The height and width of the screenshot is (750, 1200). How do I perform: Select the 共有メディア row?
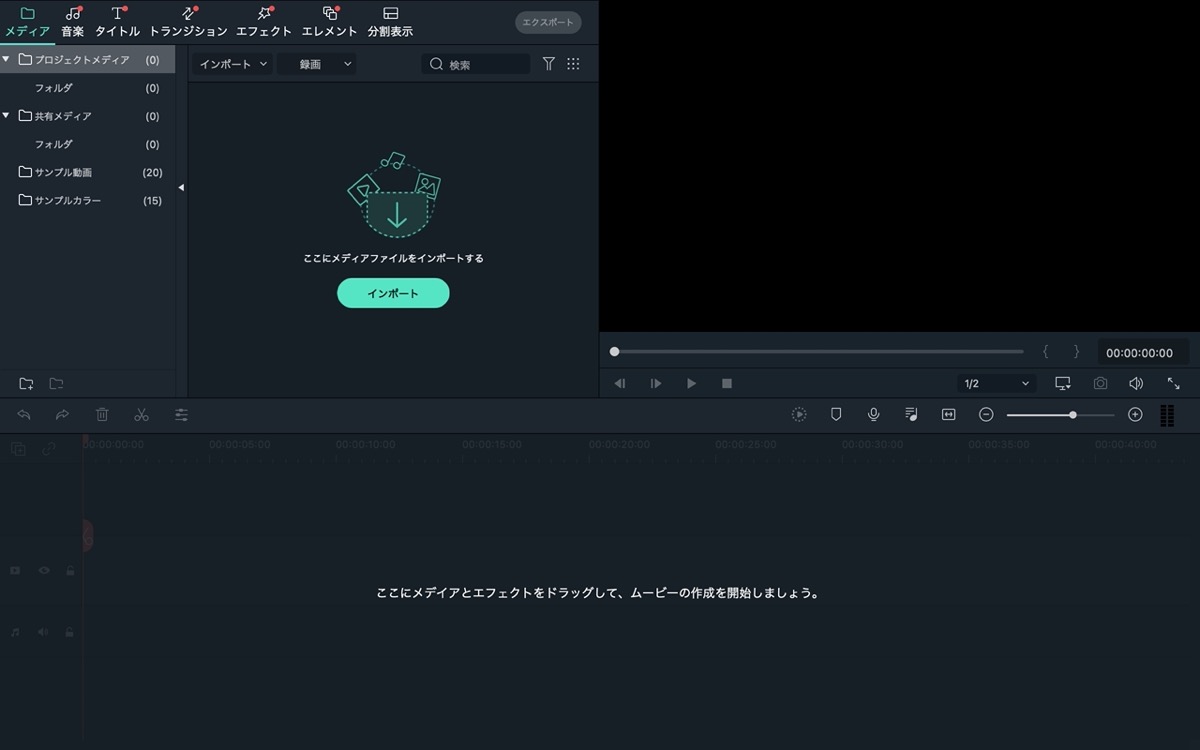88,116
